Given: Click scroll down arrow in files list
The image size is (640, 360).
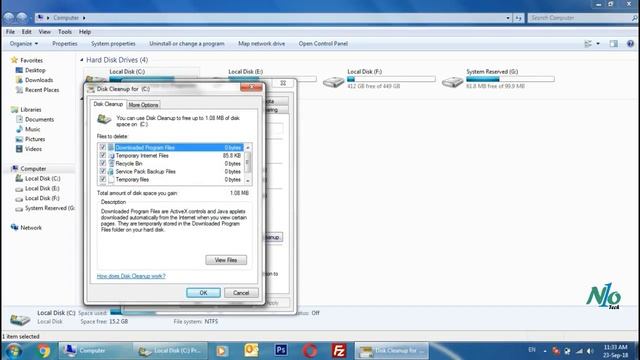Looking at the screenshot, I should click(248, 180).
